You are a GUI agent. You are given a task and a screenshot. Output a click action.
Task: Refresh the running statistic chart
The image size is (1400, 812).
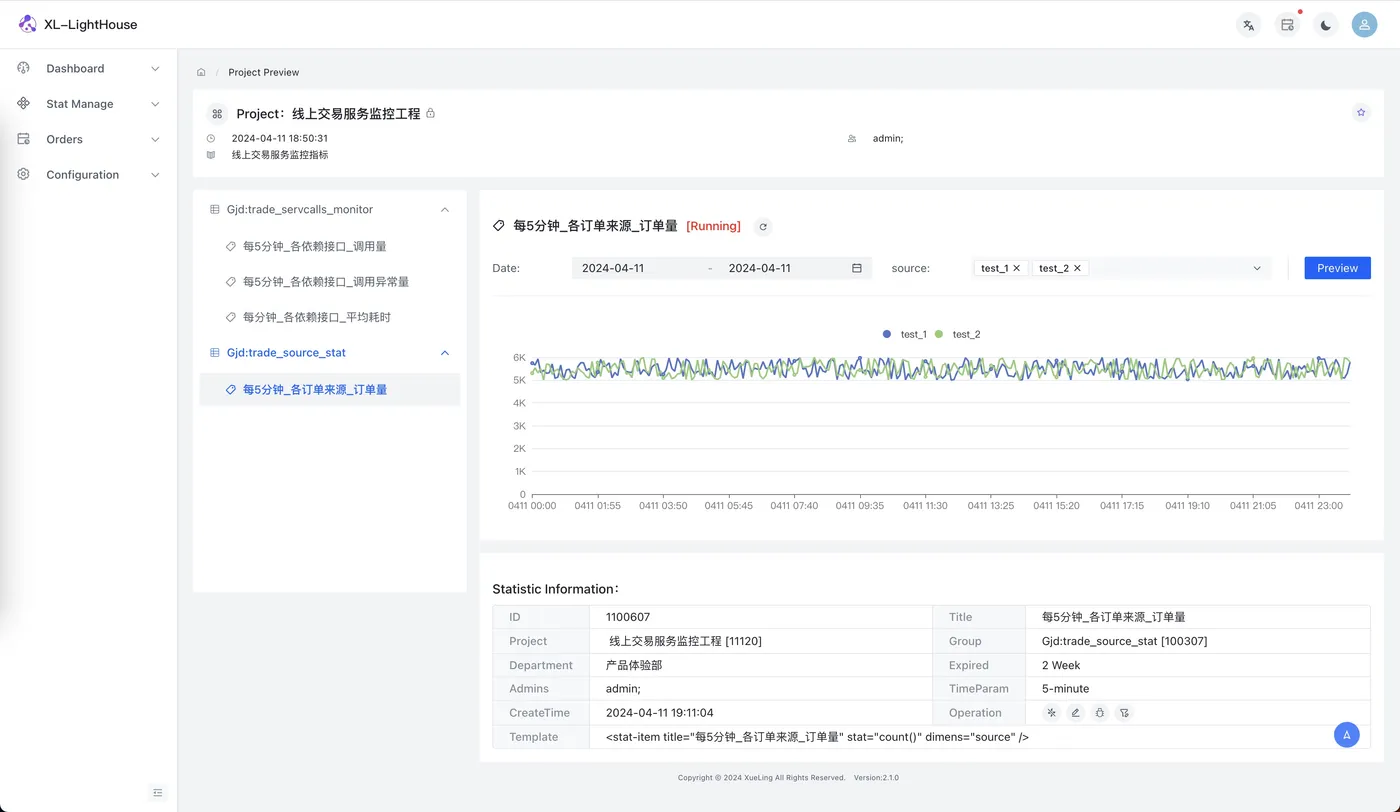pyautogui.click(x=763, y=227)
